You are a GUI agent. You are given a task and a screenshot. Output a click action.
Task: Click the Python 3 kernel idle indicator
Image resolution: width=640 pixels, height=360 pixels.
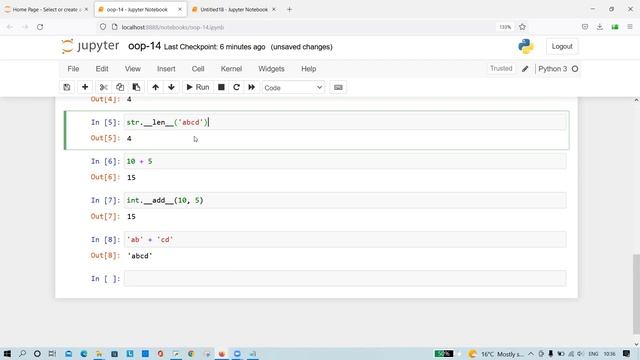click(575, 69)
